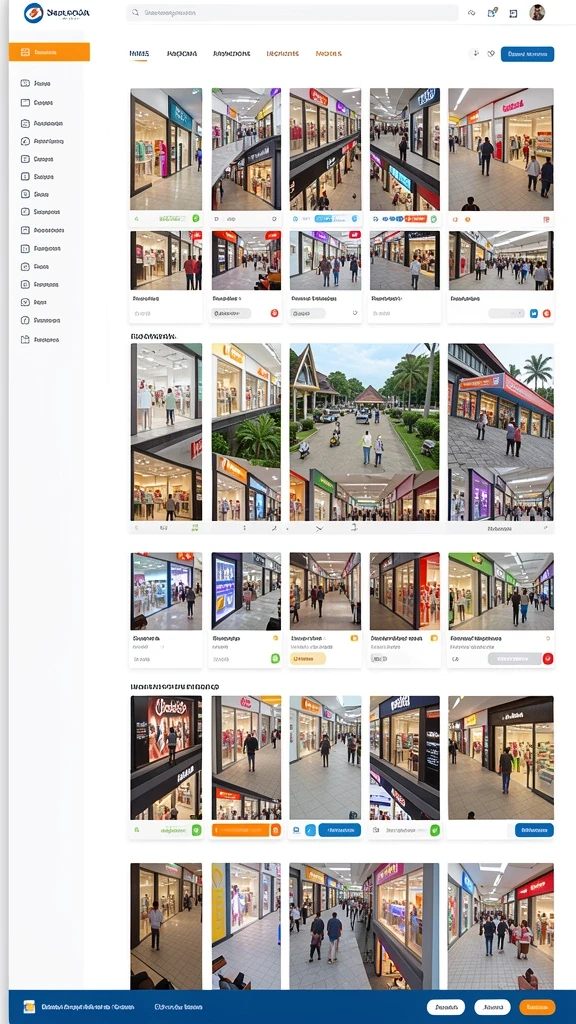
Task: Open the outdoor palm-tree walkway thumbnail
Action: click(x=364, y=406)
